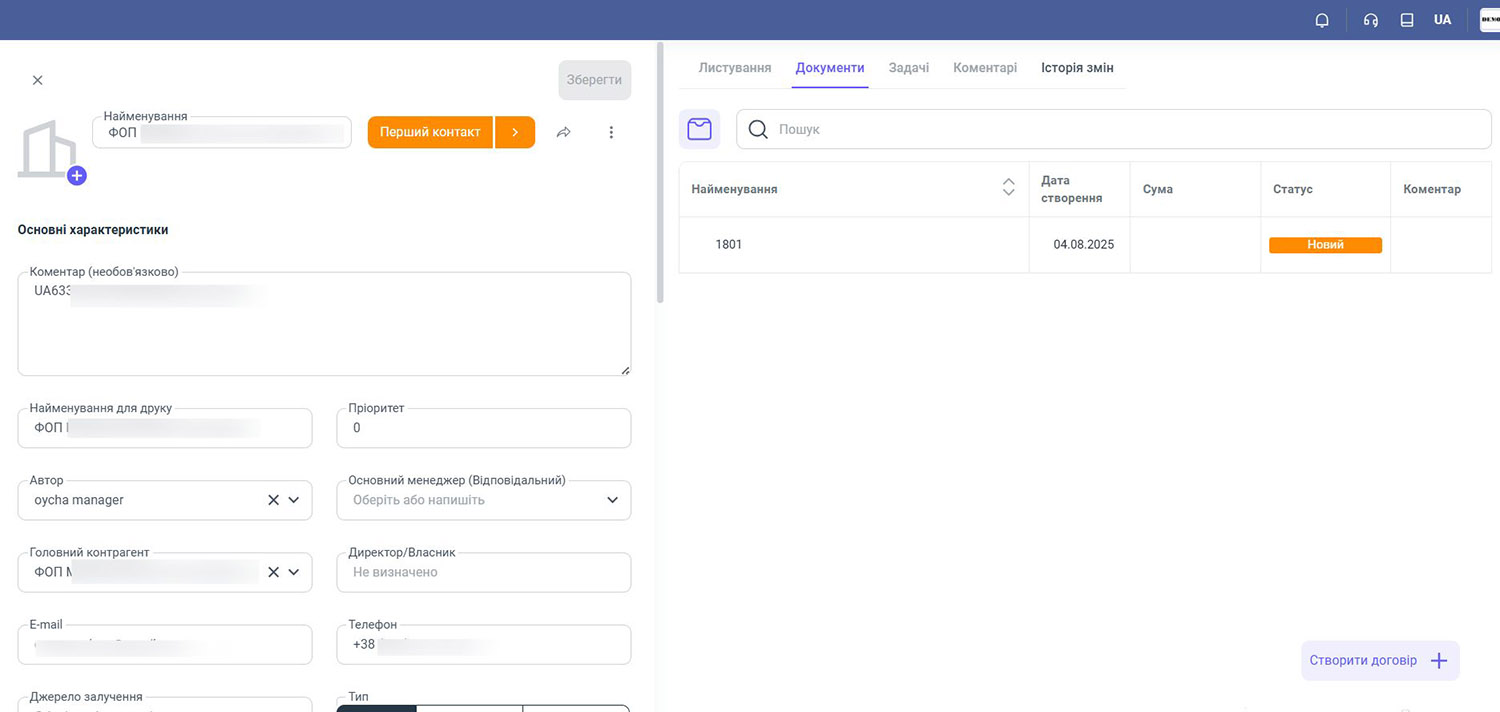Image resolution: width=1500 pixels, height=712 pixels.
Task: Add a logo via the plus badge
Action: tap(77, 176)
